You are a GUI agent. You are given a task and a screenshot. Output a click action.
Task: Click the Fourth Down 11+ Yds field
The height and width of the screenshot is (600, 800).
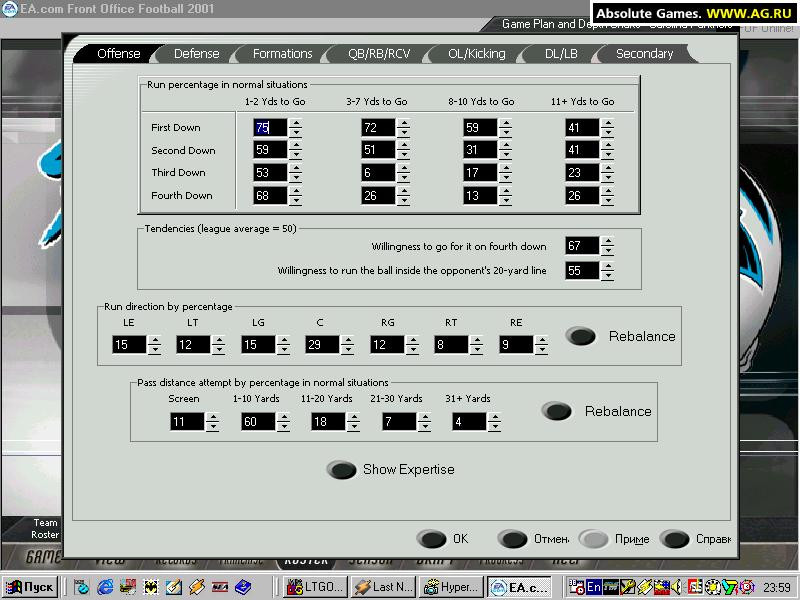582,195
